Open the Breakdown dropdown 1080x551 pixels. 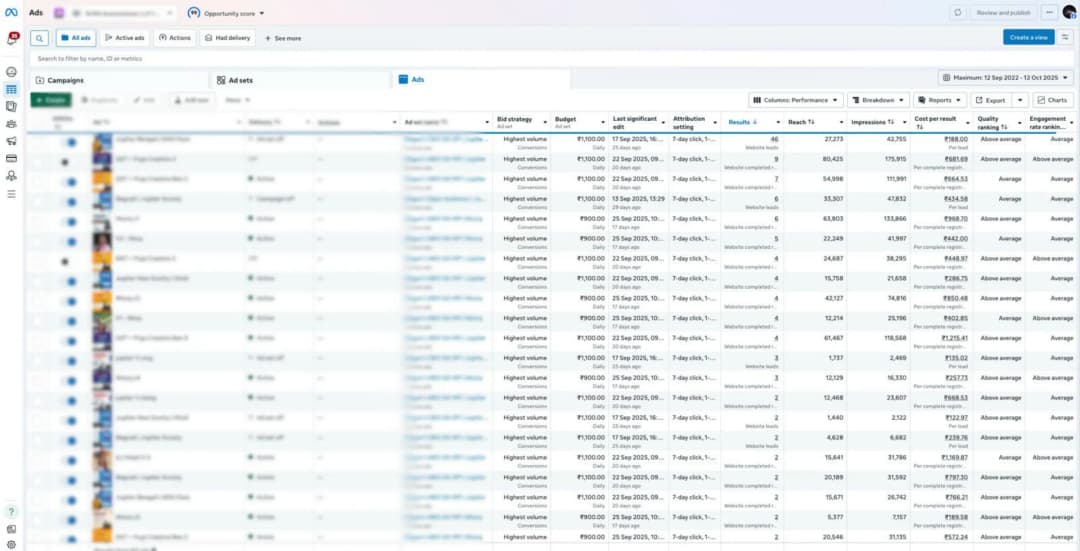click(x=877, y=100)
